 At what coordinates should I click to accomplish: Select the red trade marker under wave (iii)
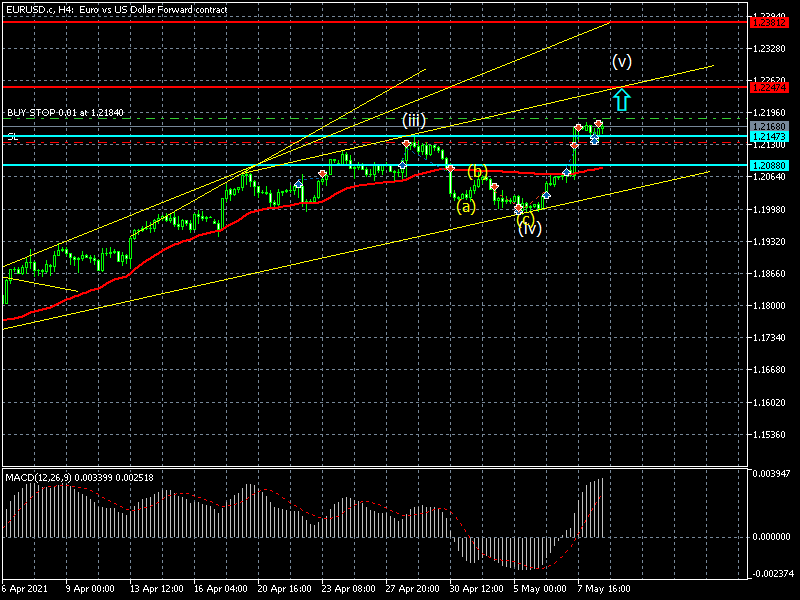pyautogui.click(x=407, y=143)
